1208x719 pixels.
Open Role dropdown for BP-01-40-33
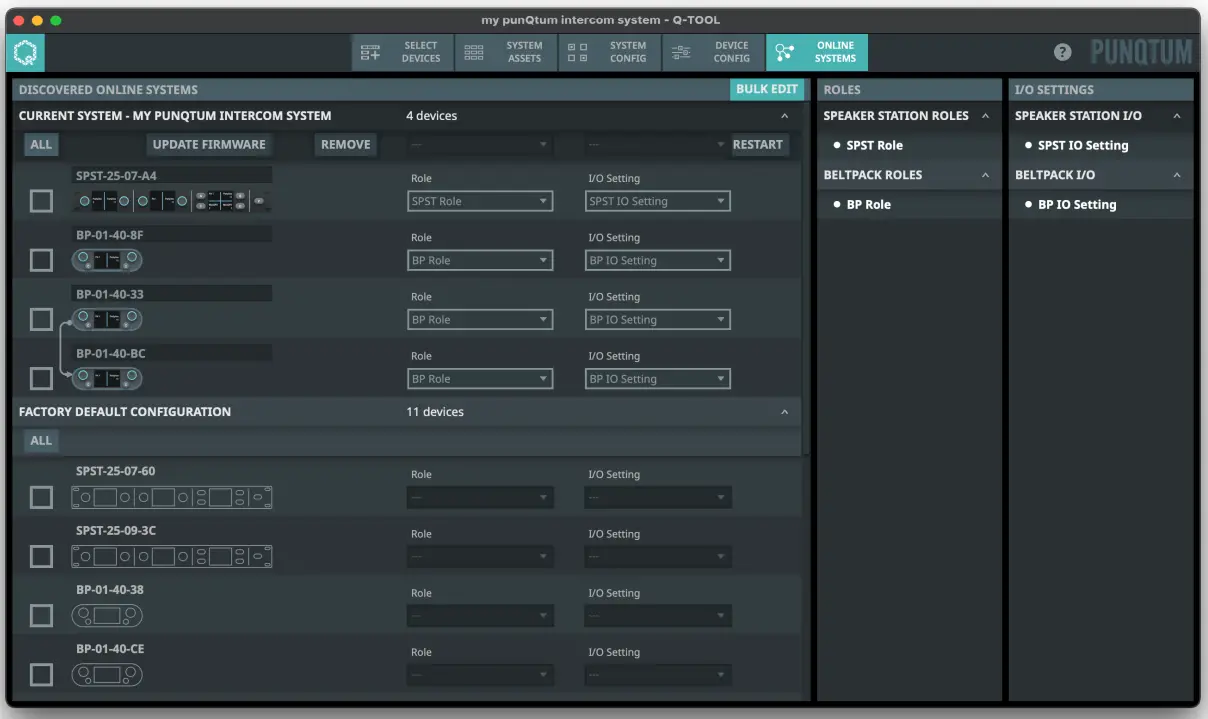(x=480, y=320)
